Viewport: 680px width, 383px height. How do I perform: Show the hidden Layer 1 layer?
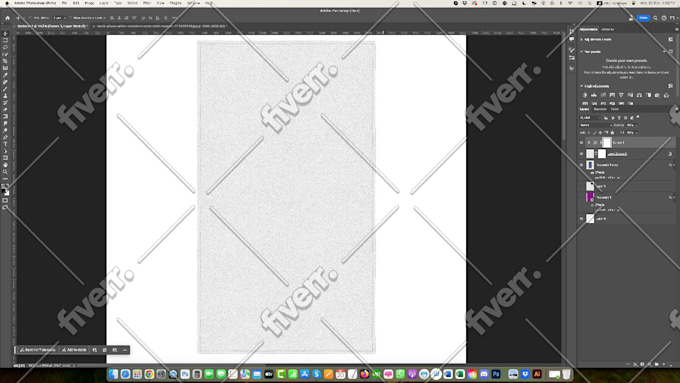pyautogui.click(x=582, y=186)
